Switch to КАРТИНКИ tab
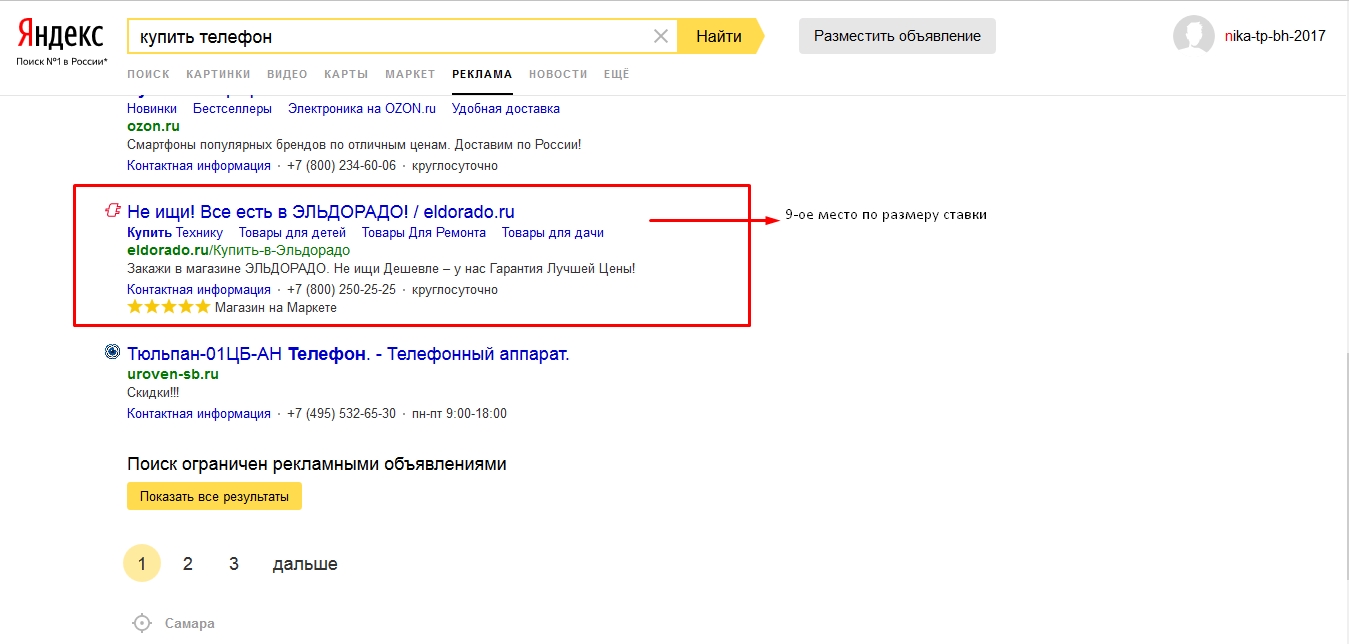1349x644 pixels. coord(218,74)
